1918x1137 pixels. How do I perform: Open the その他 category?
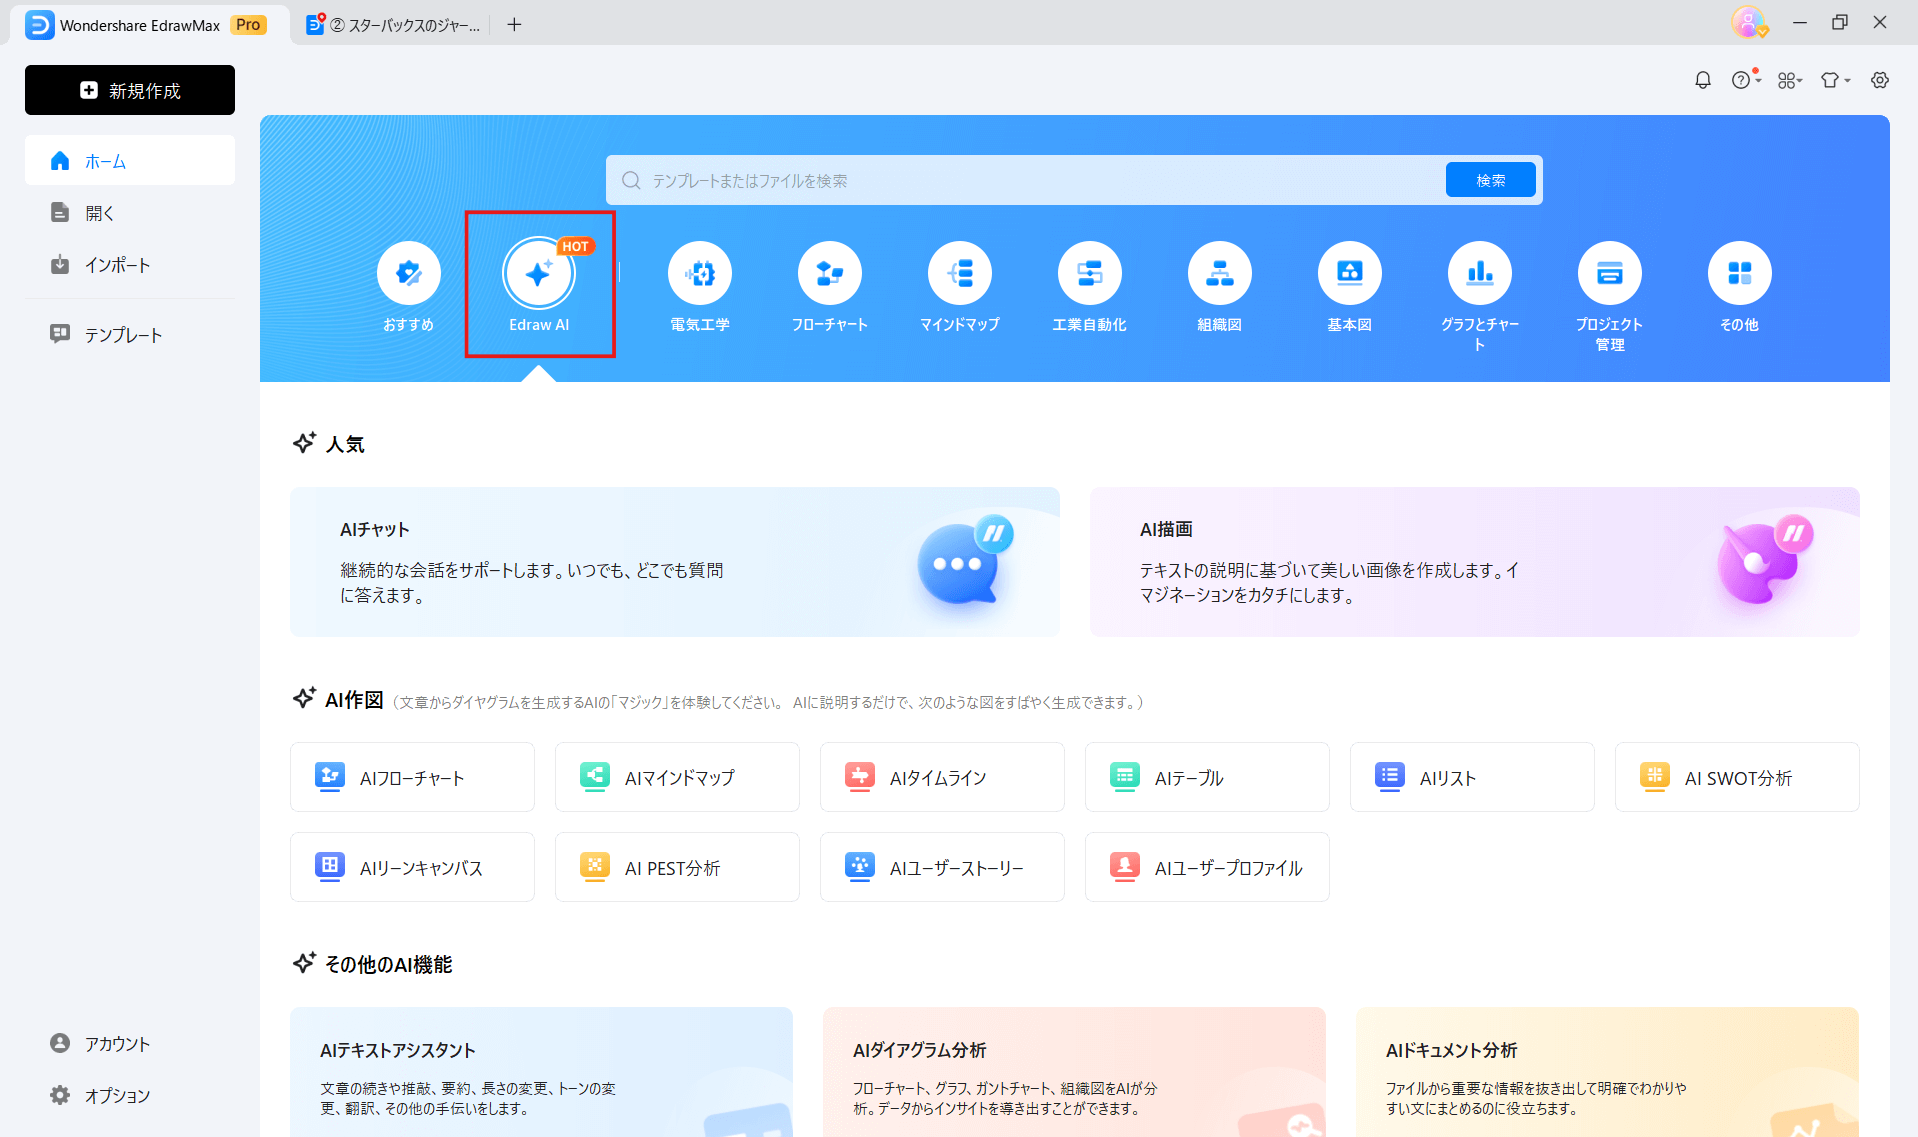1740,273
